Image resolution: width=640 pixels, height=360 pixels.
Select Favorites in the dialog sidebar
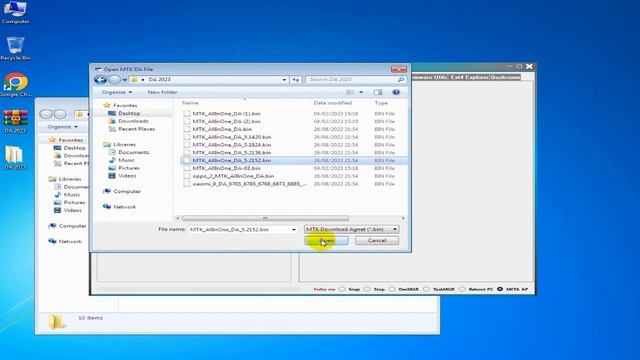(125, 105)
